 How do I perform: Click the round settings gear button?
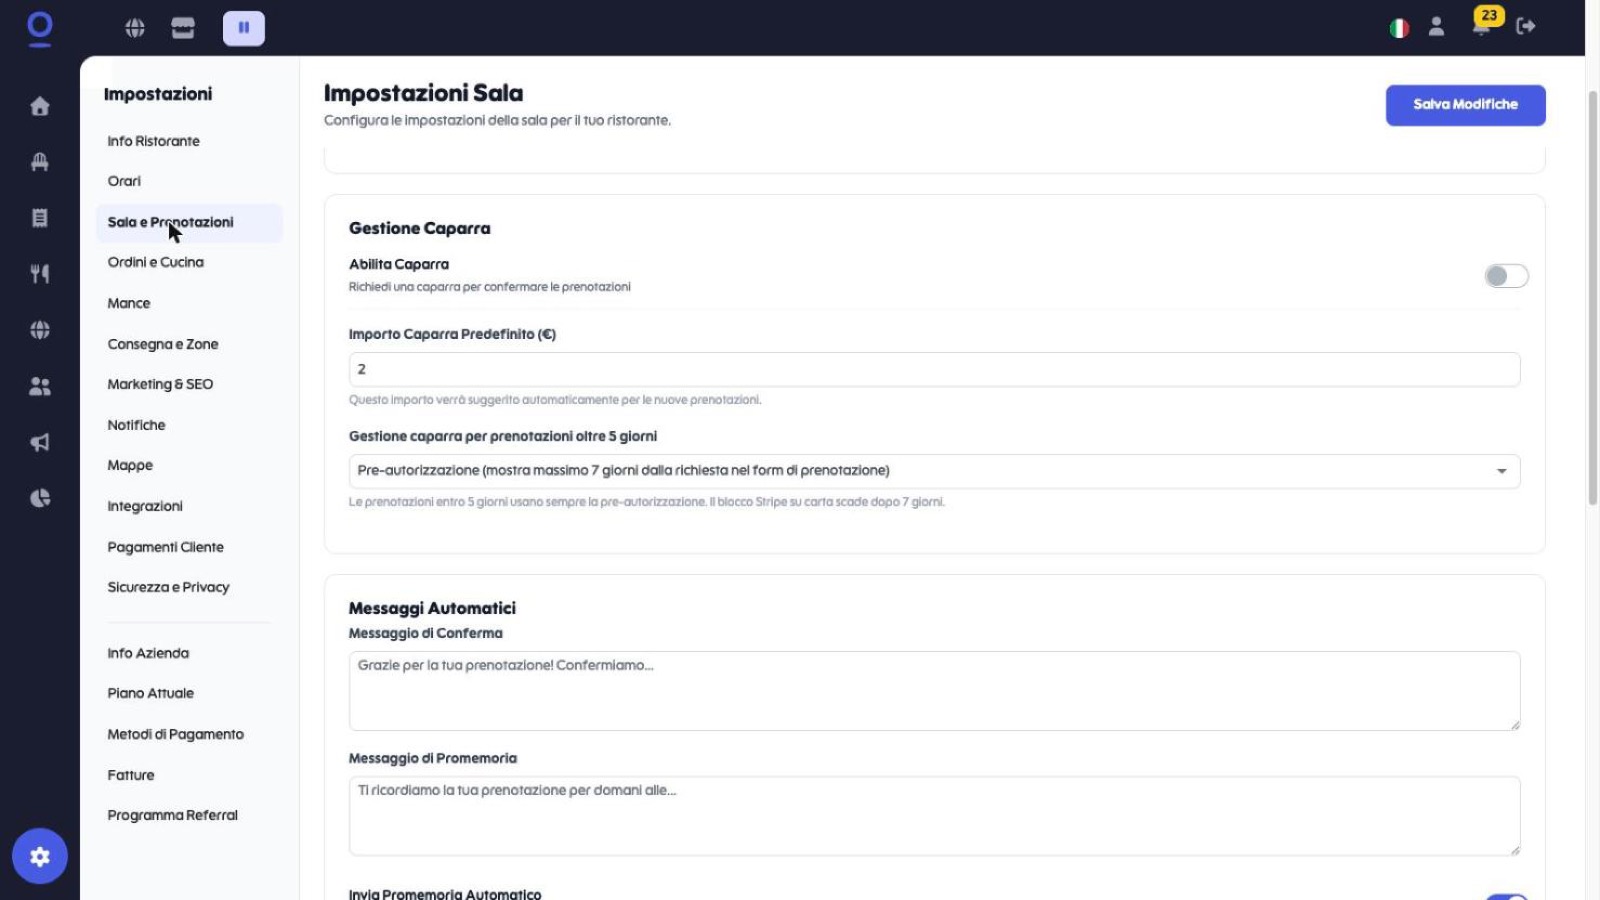click(x=40, y=856)
